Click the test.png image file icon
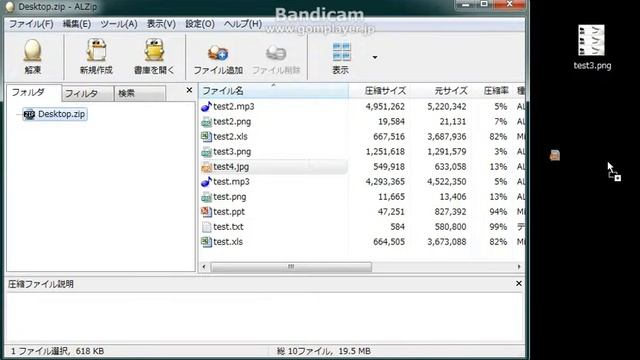The width and height of the screenshot is (640, 360). (207, 197)
